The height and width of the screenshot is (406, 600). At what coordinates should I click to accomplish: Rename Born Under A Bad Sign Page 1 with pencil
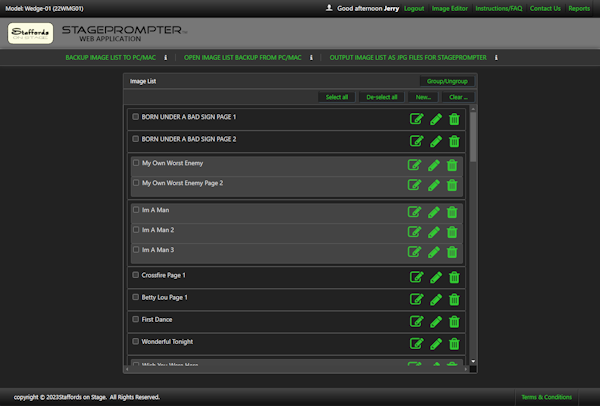436,119
